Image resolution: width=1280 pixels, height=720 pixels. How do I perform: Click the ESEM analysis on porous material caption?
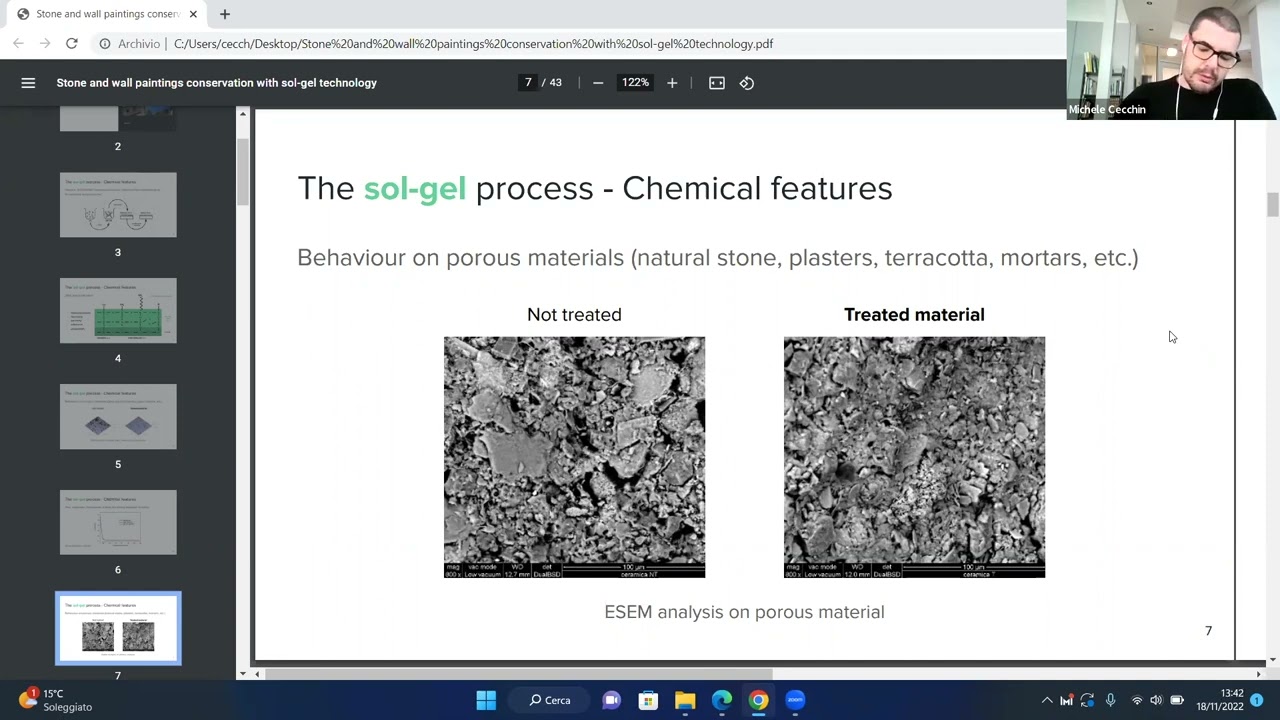tap(744, 612)
